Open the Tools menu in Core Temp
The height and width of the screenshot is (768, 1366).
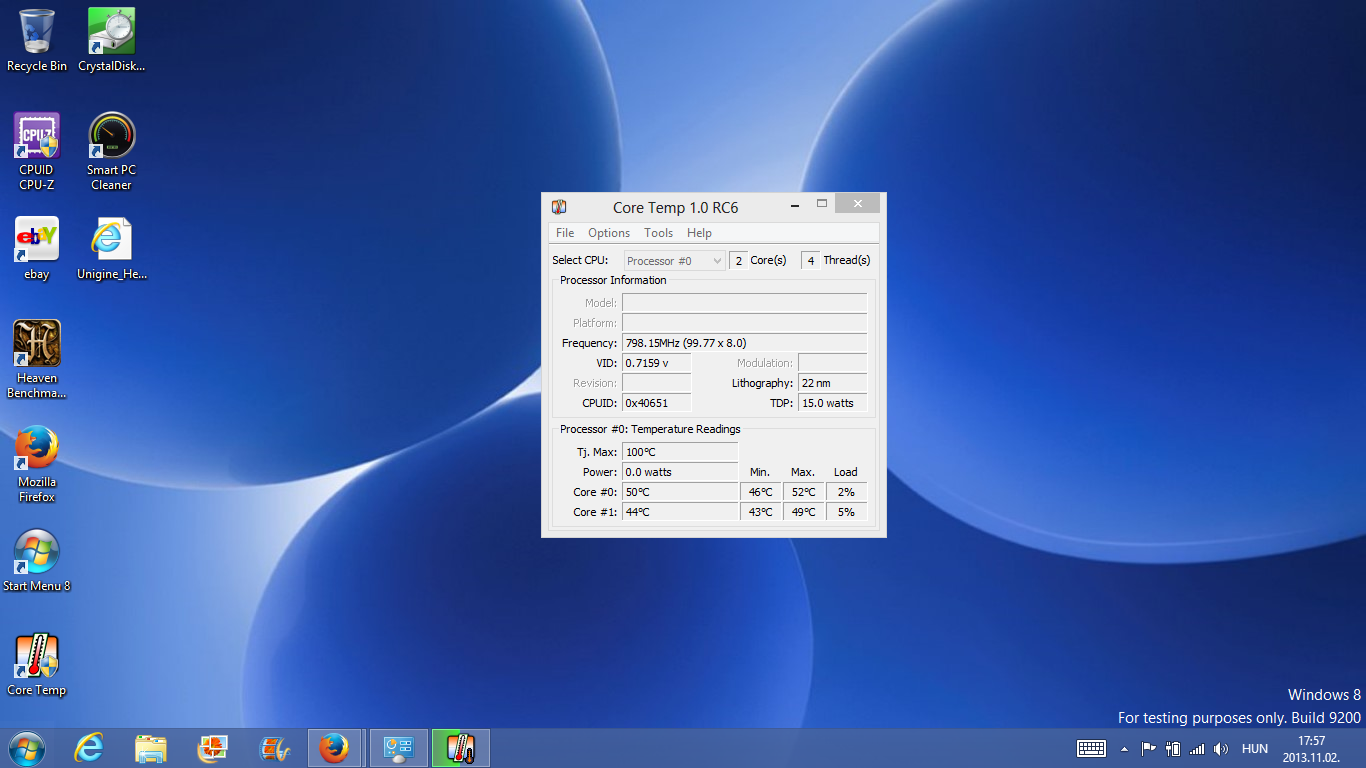658,233
